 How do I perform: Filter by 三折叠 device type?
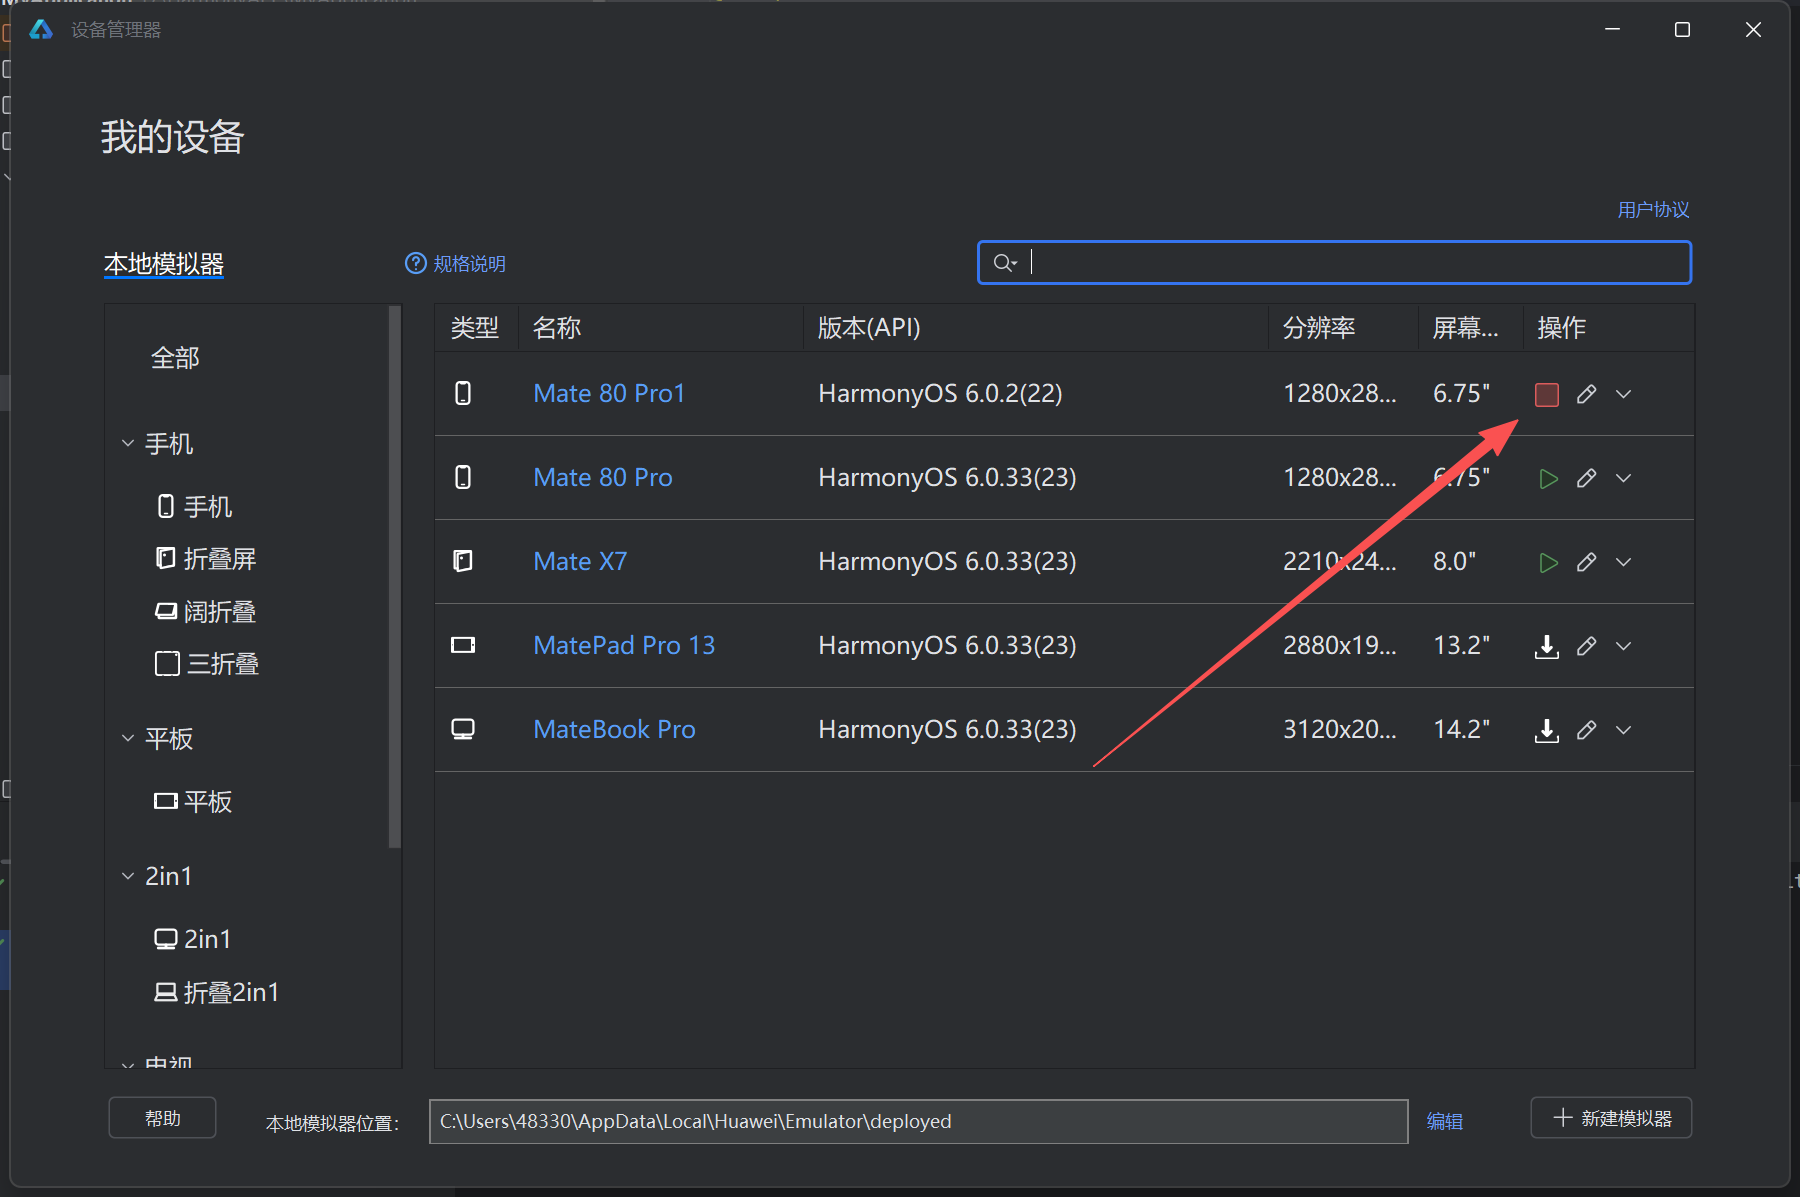[207, 664]
